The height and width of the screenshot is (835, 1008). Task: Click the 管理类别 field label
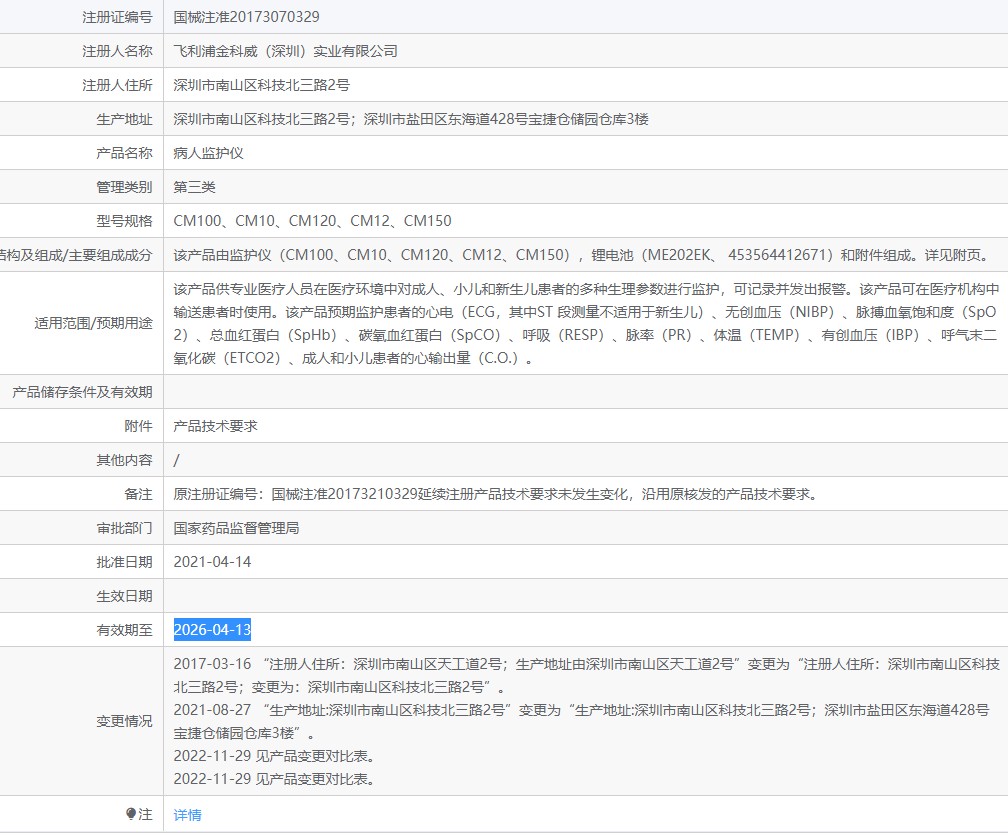coord(124,187)
